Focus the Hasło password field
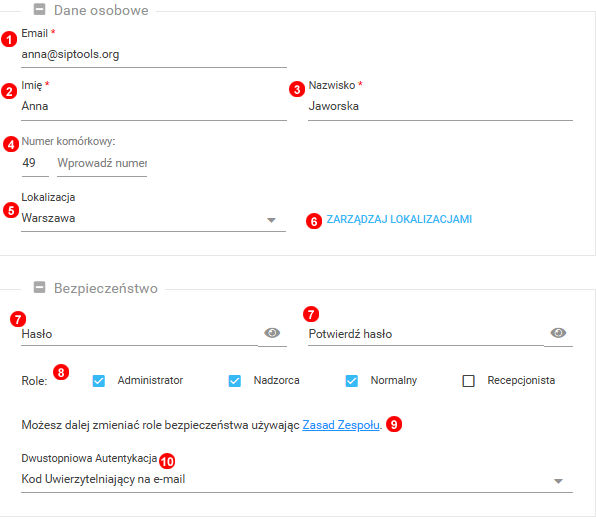 pyautogui.click(x=139, y=334)
